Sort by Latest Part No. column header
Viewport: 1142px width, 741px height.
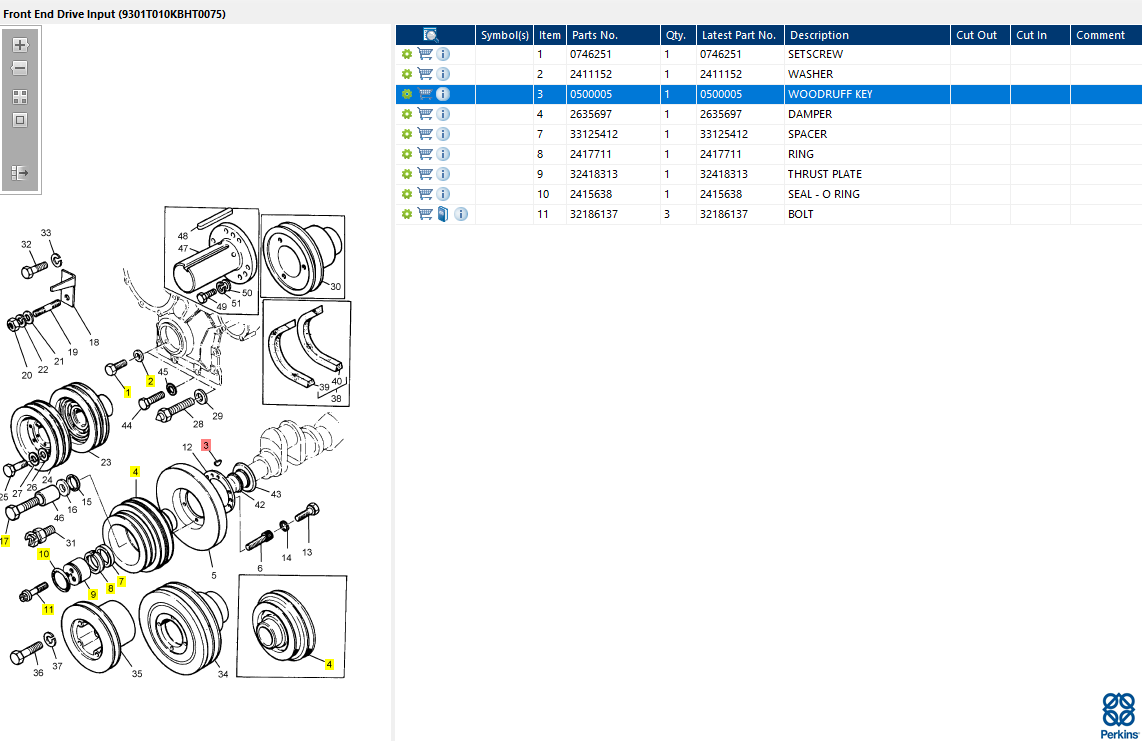[741, 35]
